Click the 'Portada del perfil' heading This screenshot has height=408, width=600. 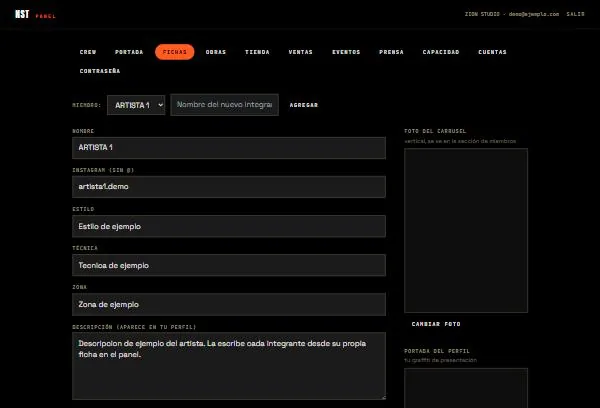tap(437, 351)
